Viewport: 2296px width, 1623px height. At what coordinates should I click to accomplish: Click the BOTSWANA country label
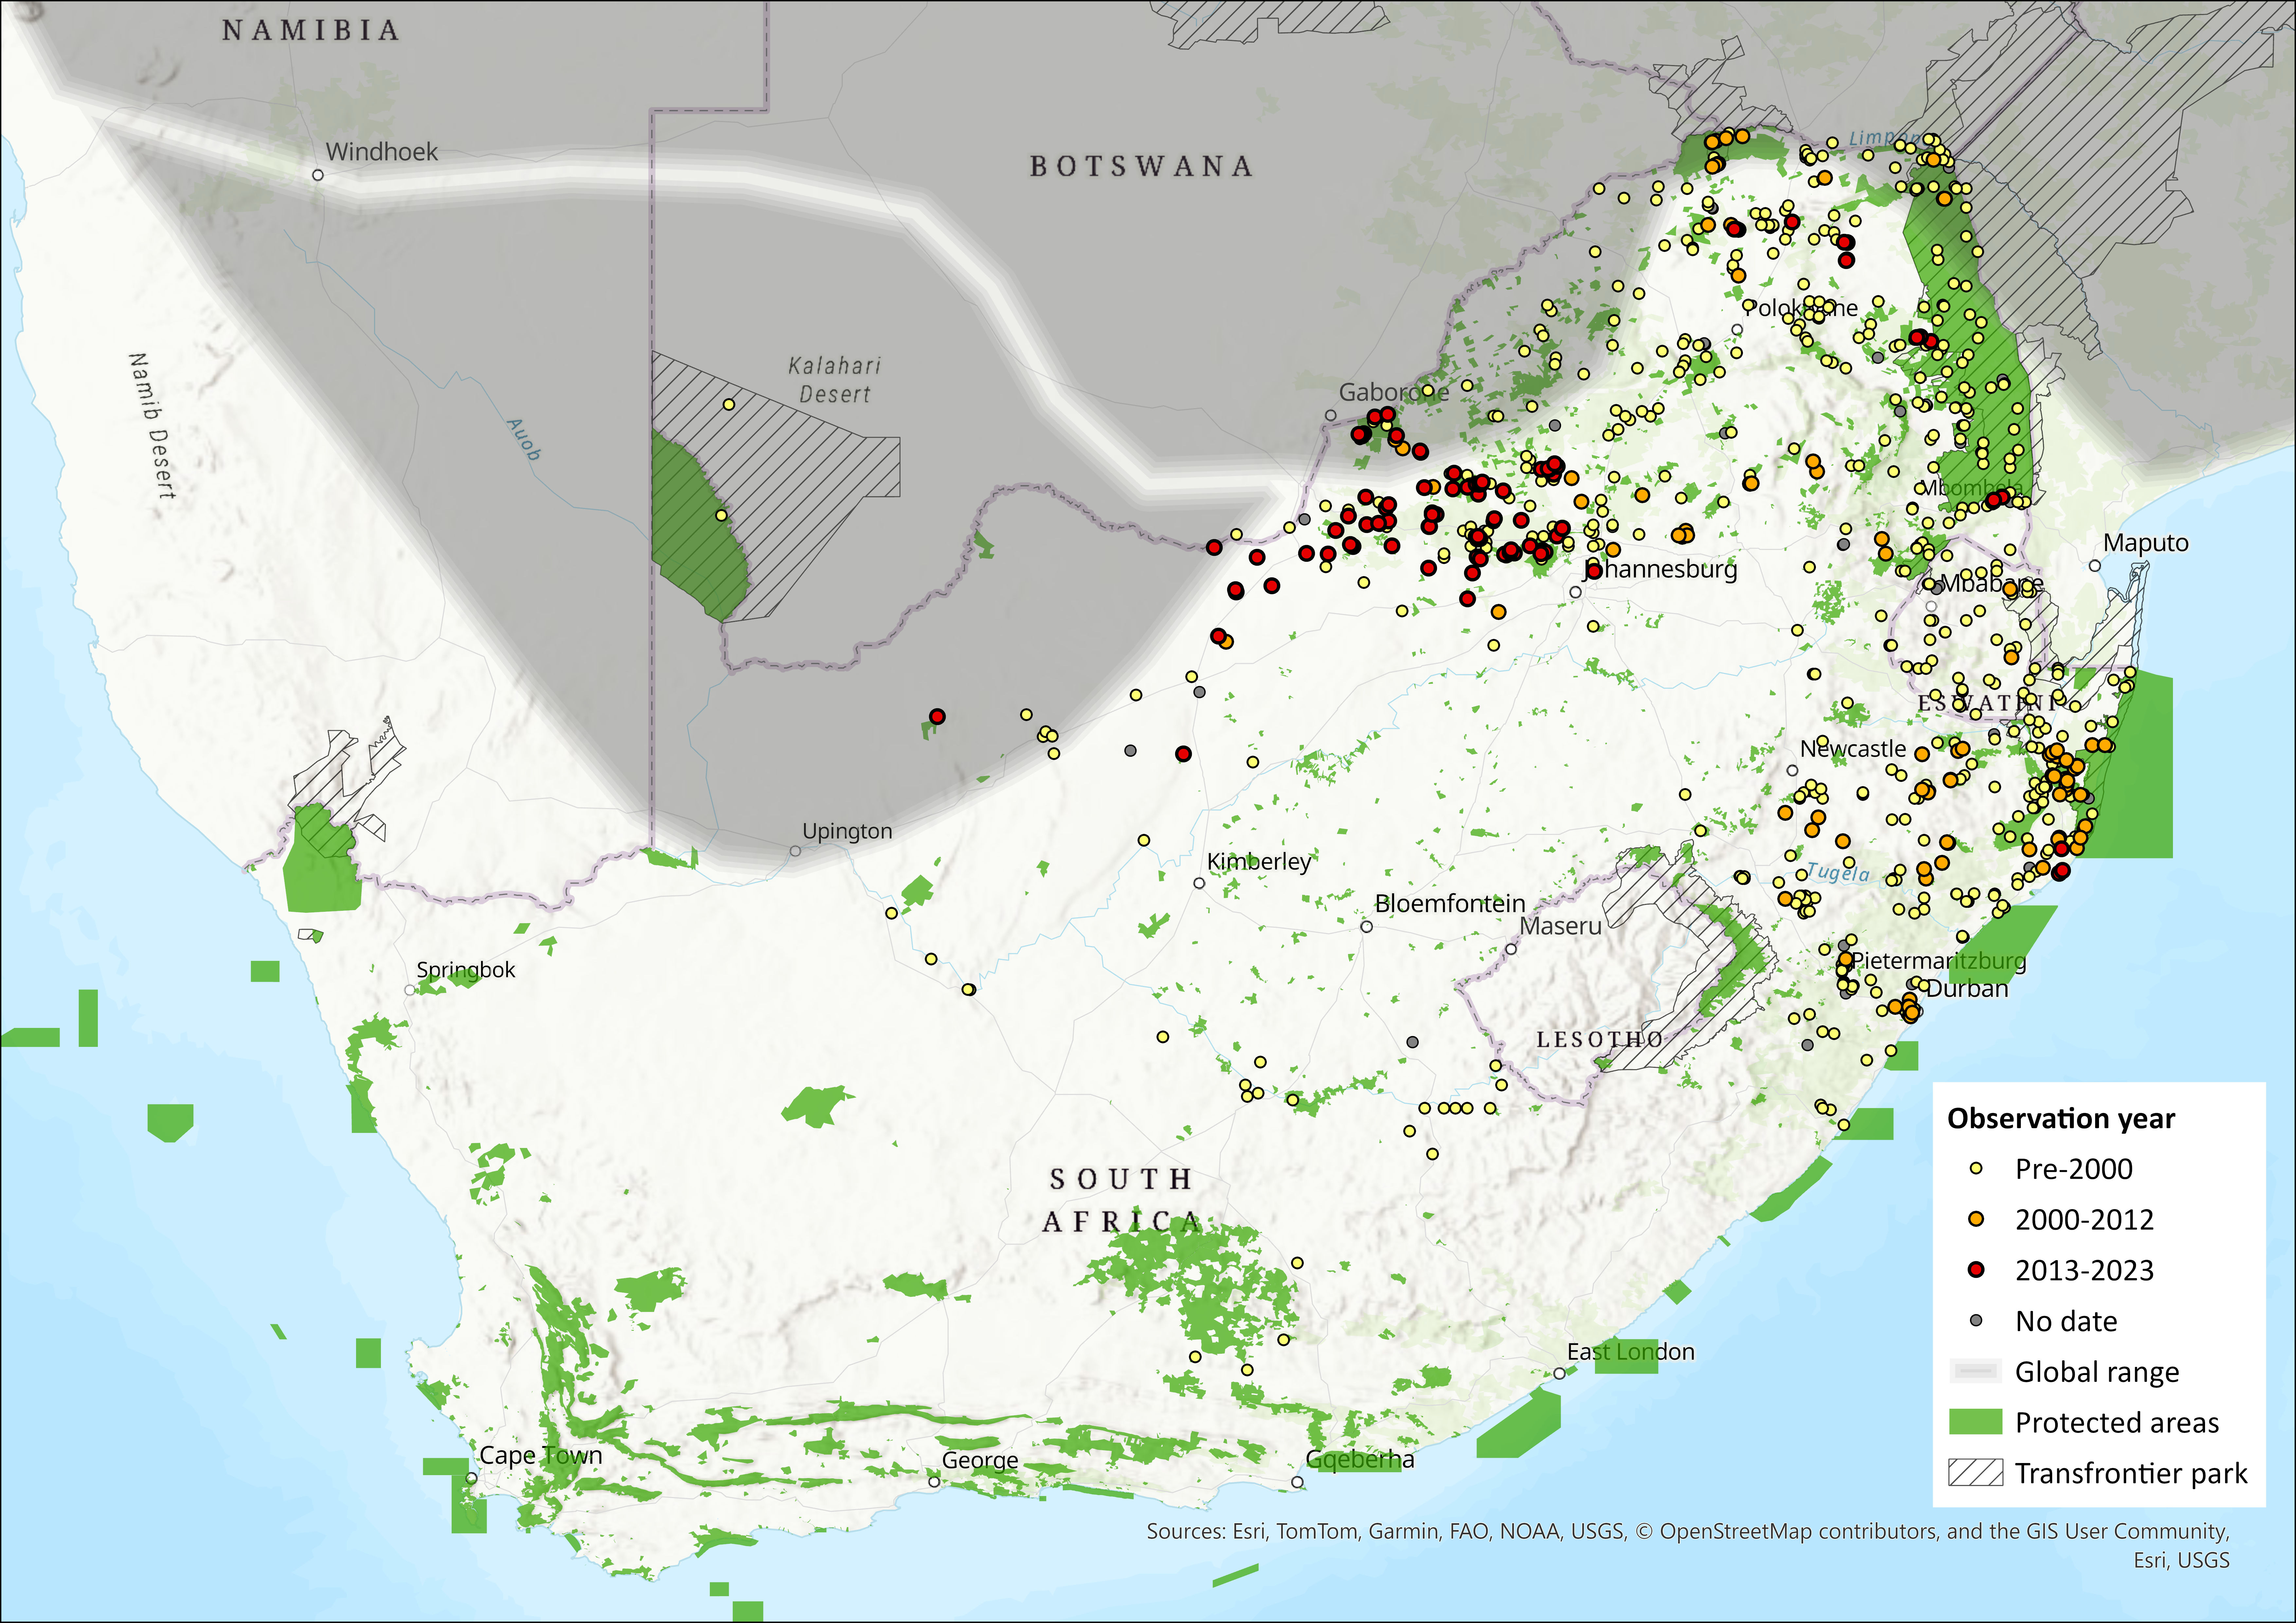(x=1141, y=166)
